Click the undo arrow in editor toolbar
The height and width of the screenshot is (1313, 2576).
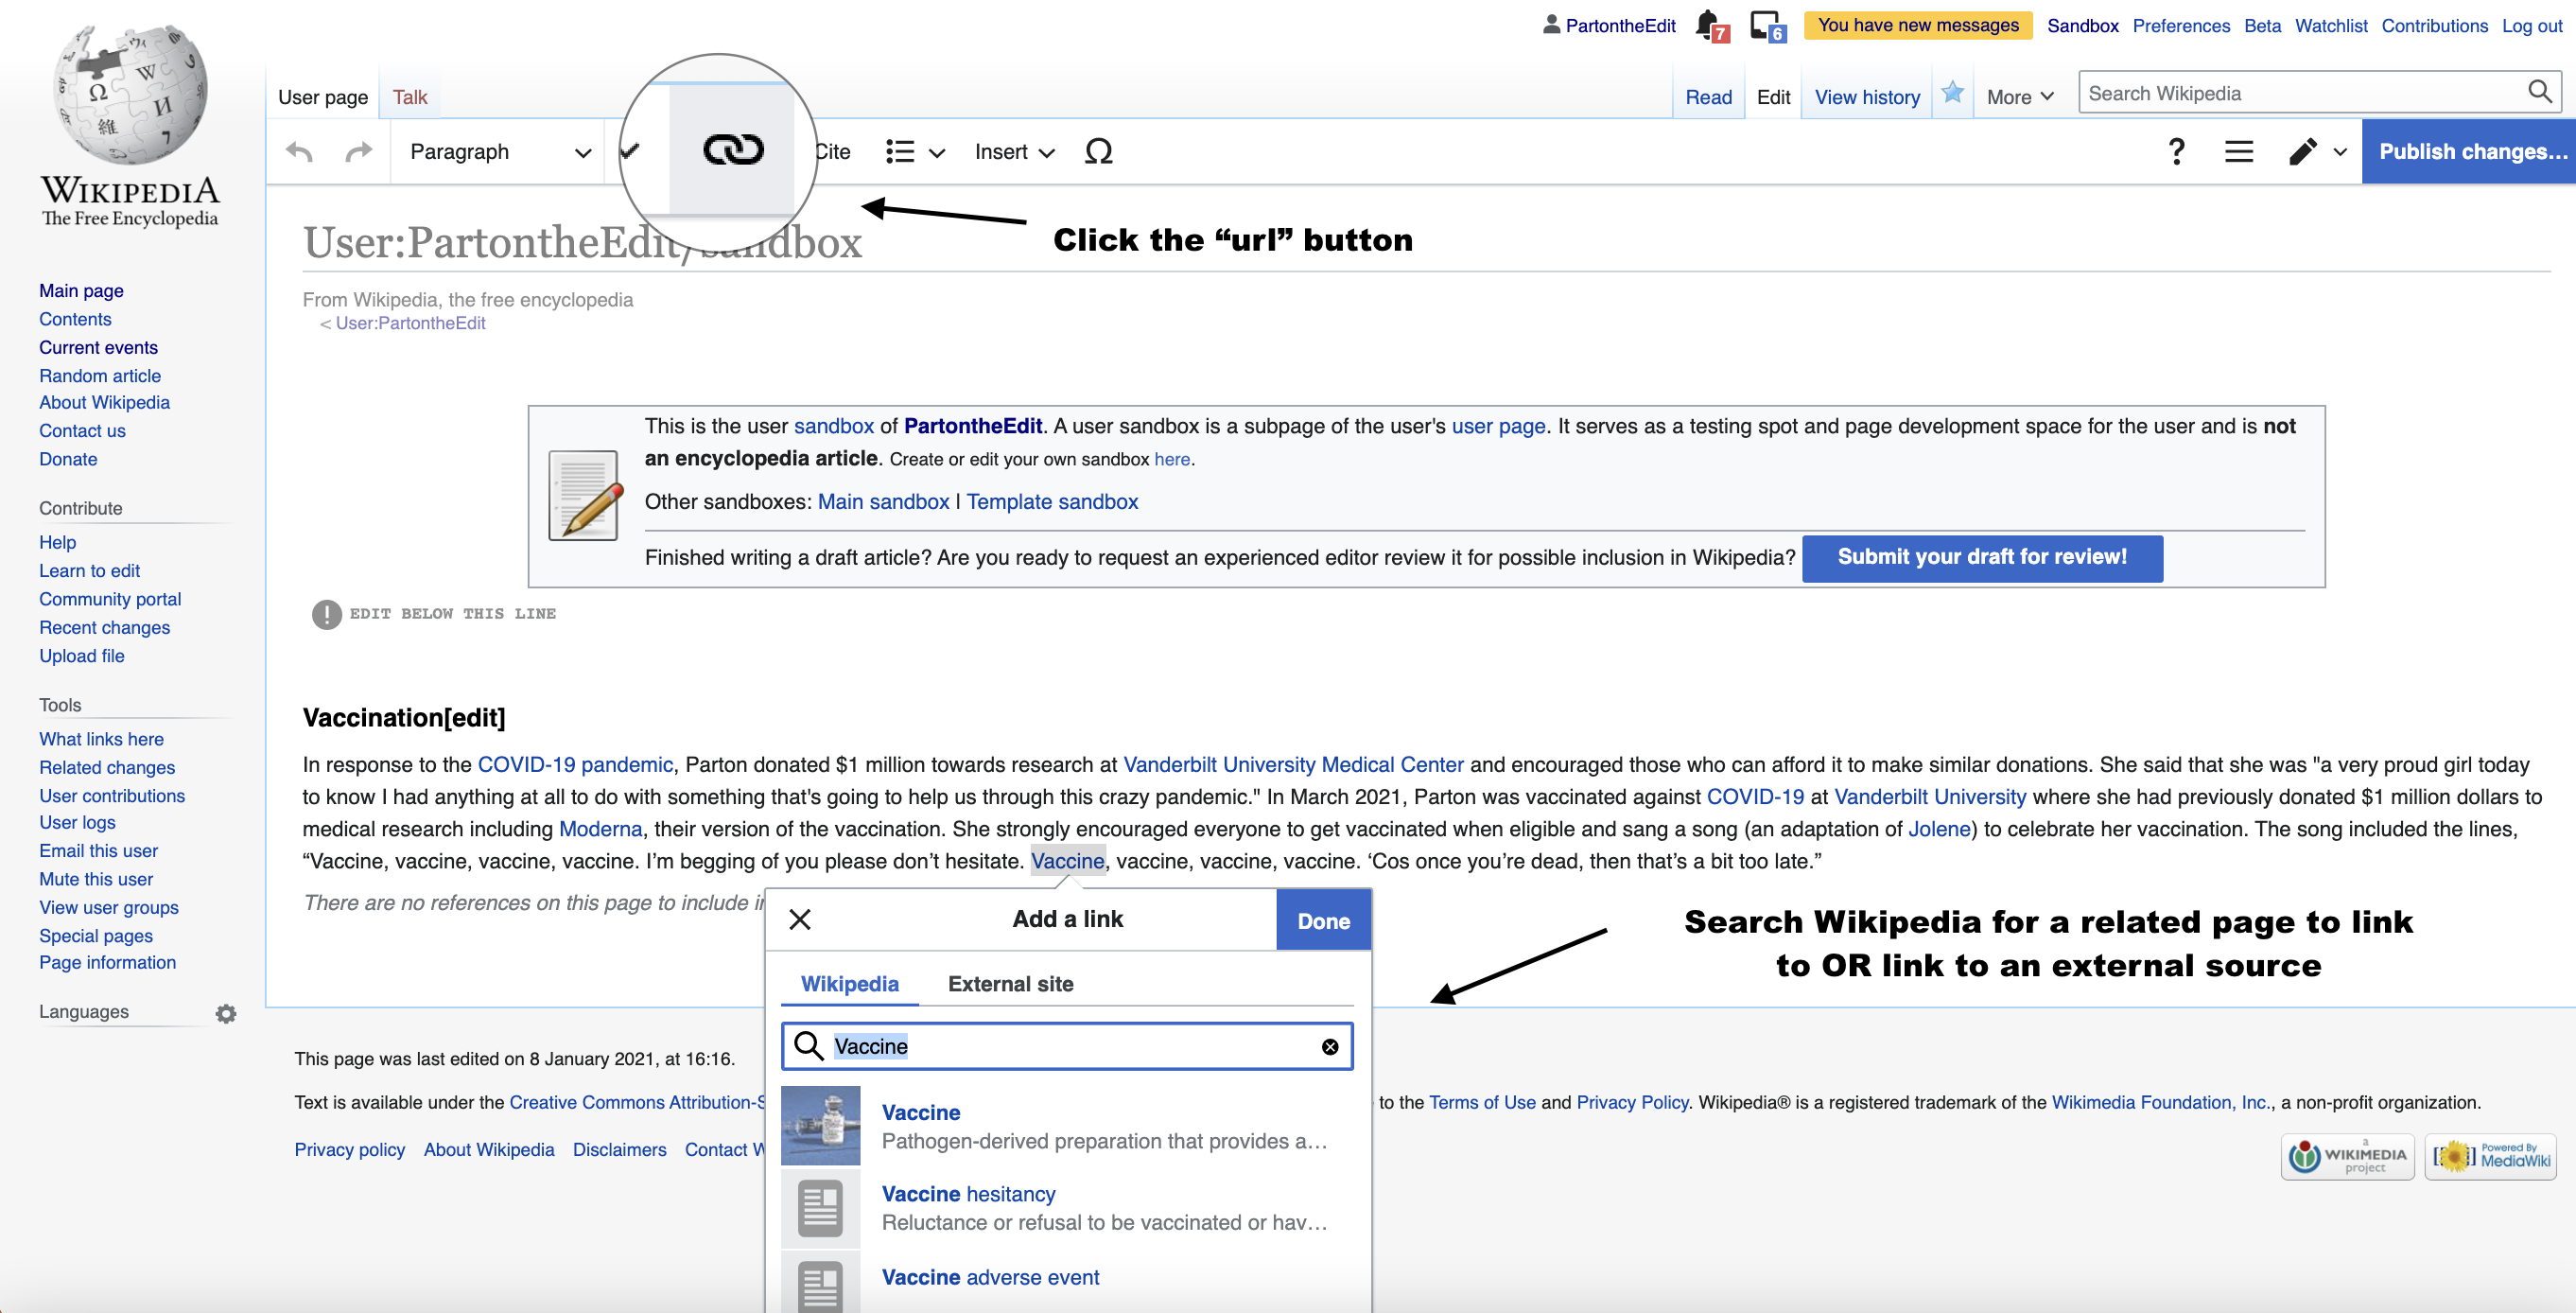point(299,151)
